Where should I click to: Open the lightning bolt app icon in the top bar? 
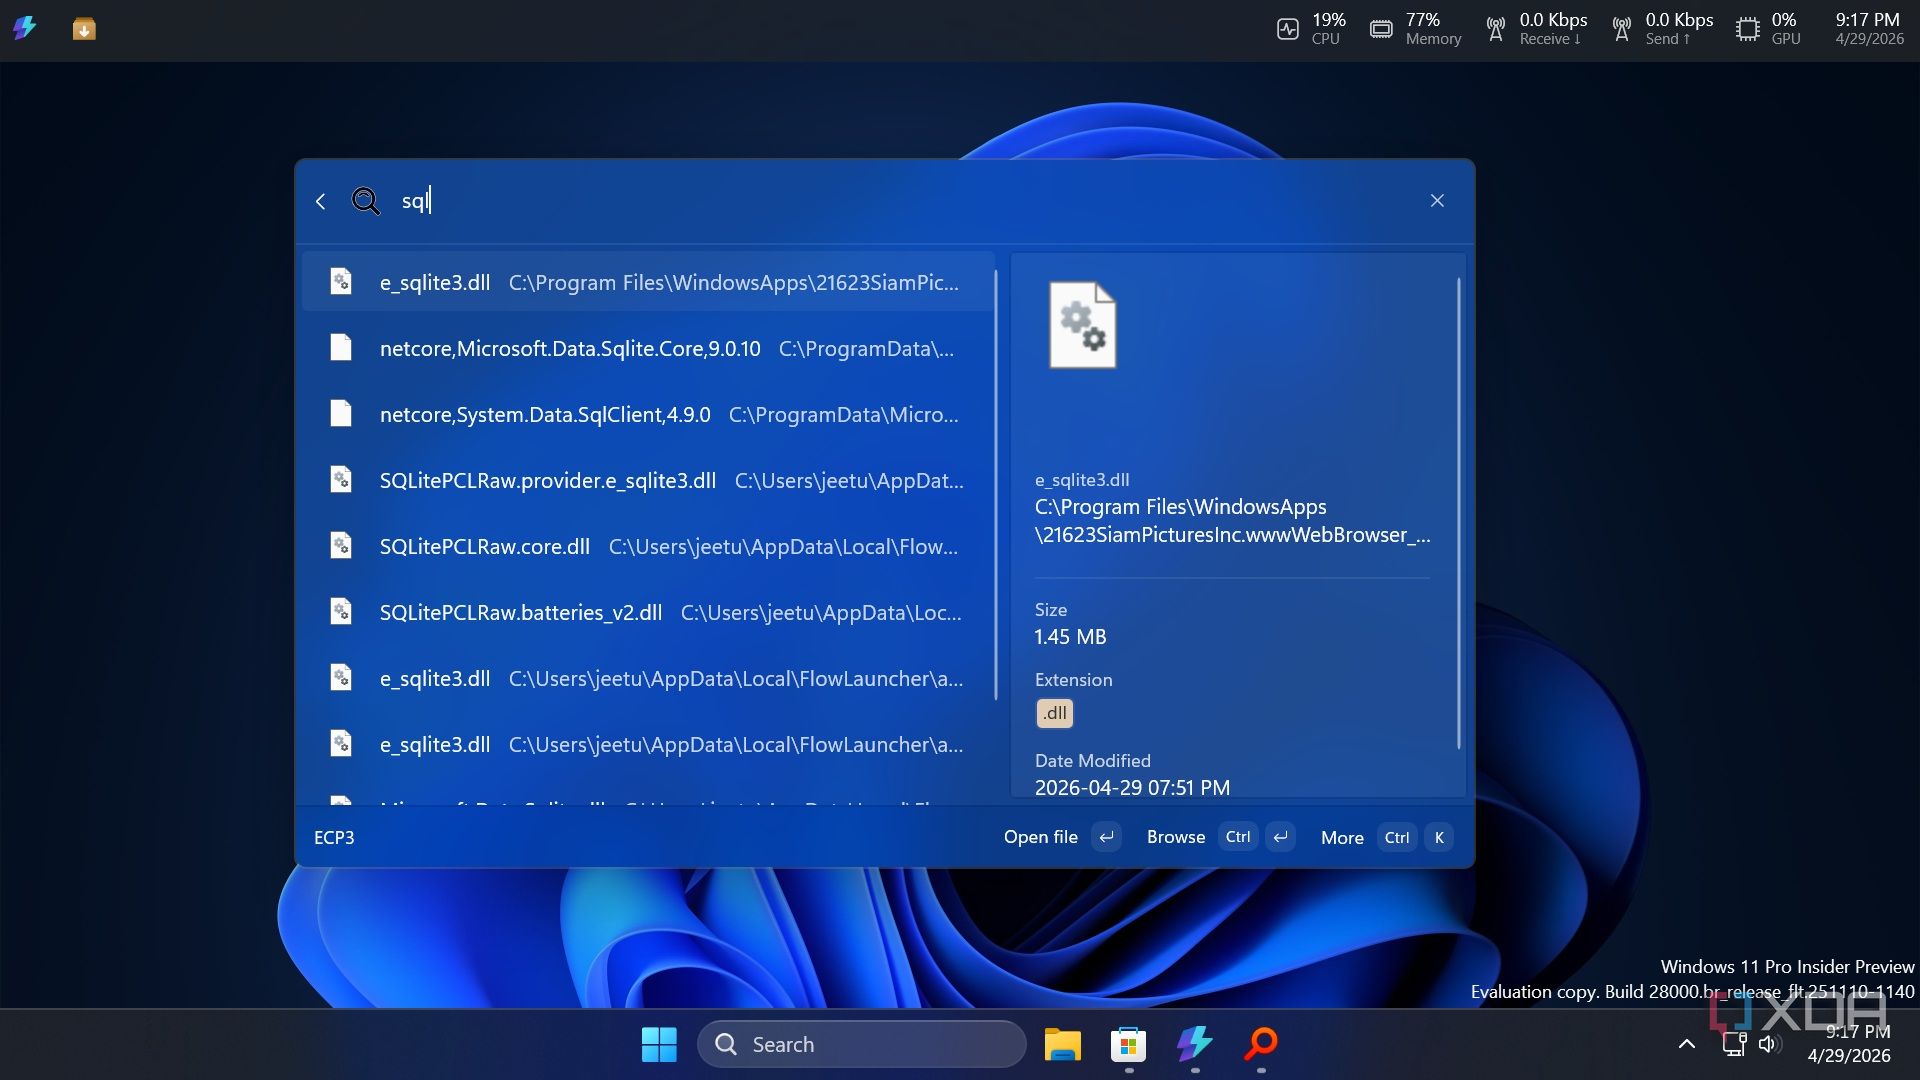point(25,28)
